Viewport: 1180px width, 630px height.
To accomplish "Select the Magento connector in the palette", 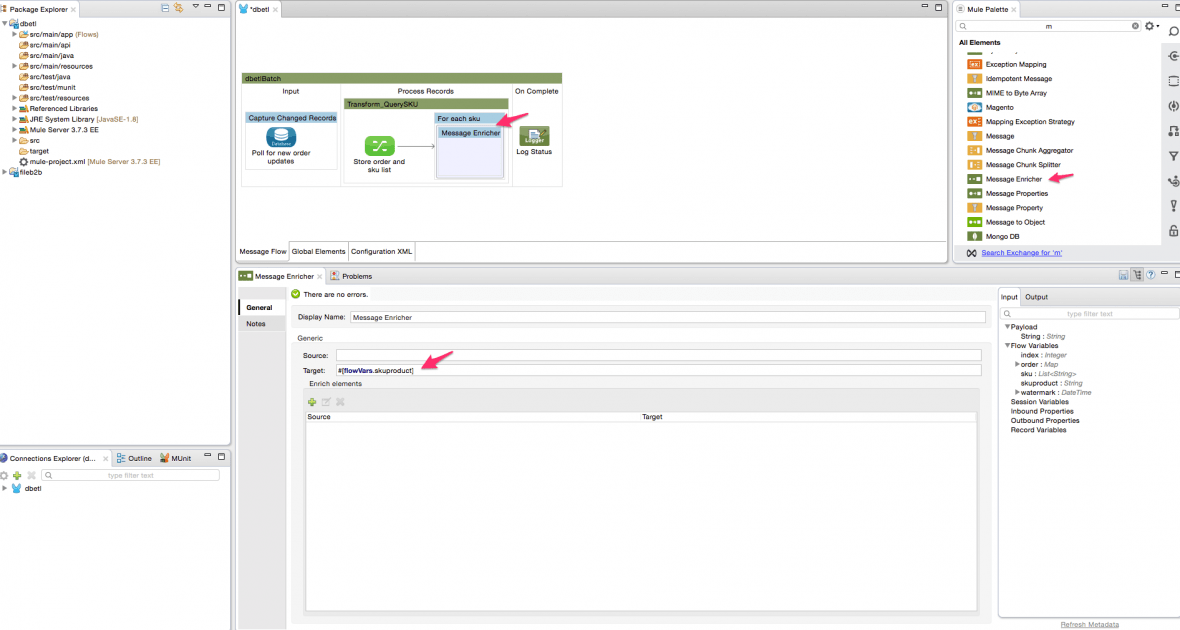I will (x=1001, y=107).
